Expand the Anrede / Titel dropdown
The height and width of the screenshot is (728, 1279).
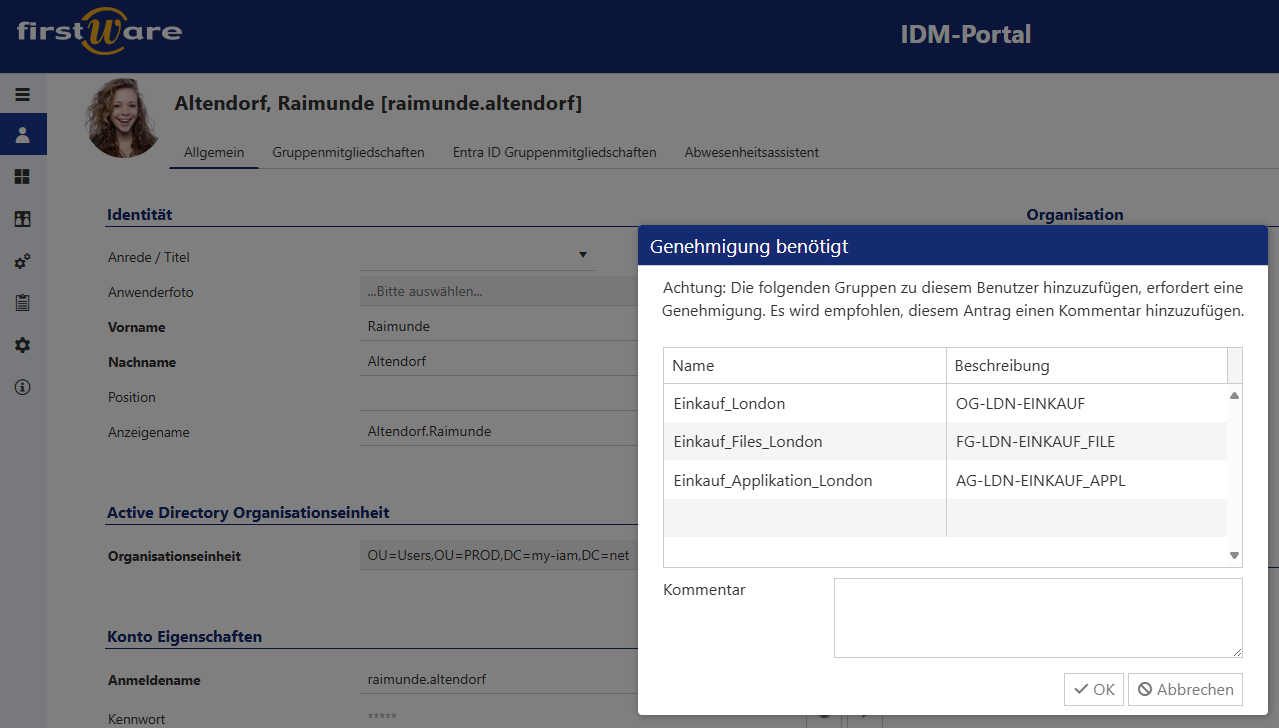click(x=582, y=256)
